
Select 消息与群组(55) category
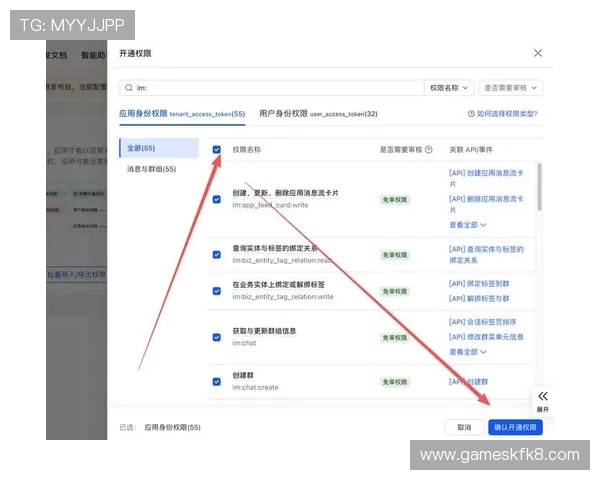[152, 169]
